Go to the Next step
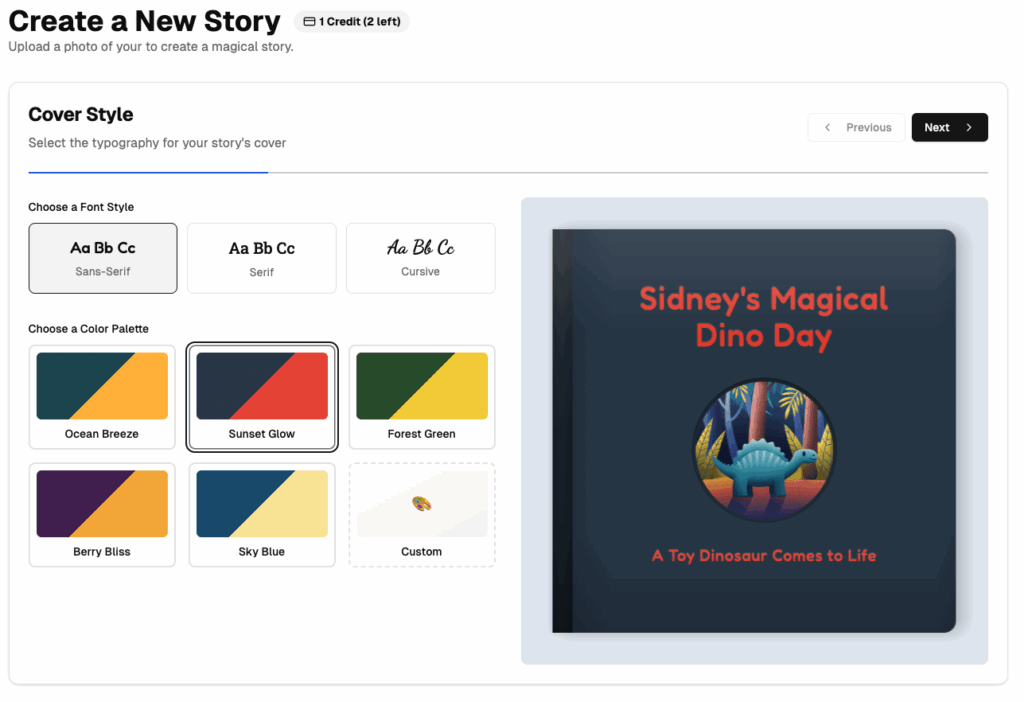The height and width of the screenshot is (702, 1024). click(949, 127)
